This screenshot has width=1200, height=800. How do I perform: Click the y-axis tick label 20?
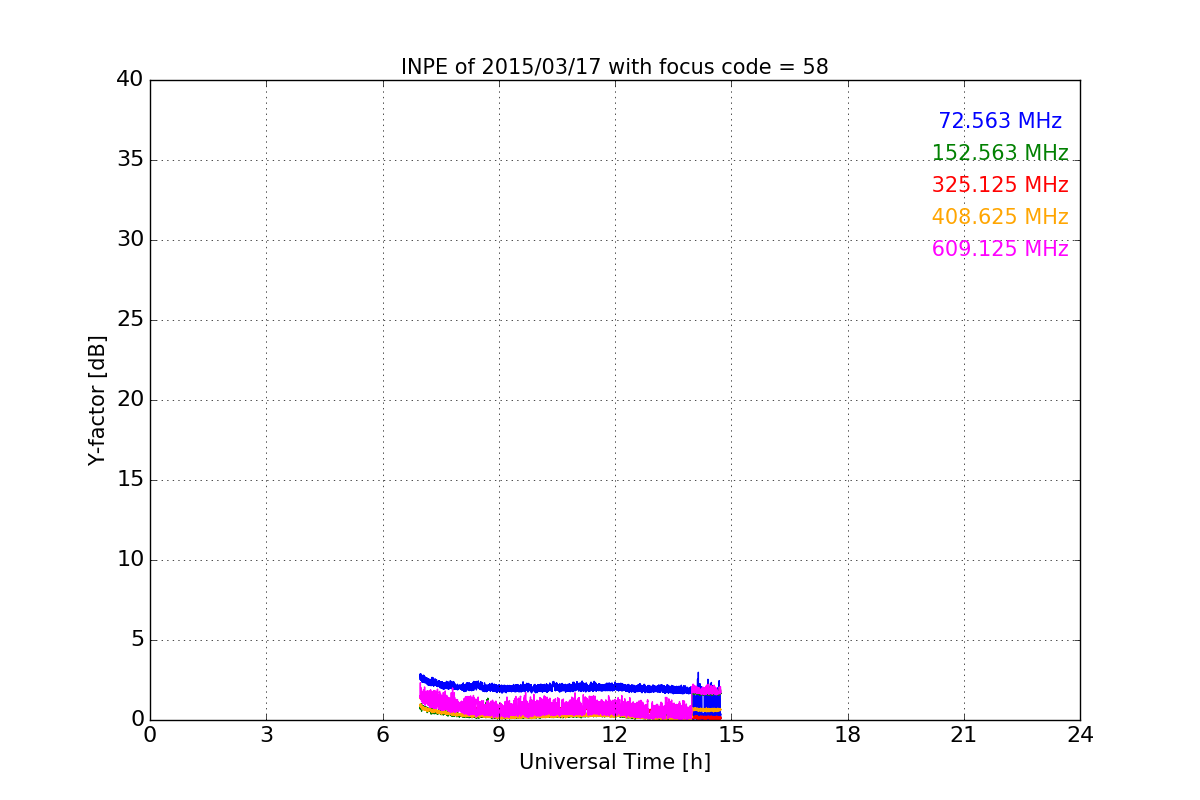point(130,400)
